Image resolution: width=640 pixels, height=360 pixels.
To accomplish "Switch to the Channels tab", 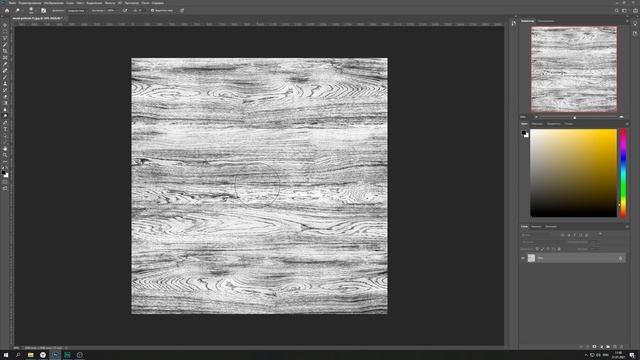I will (x=536, y=227).
